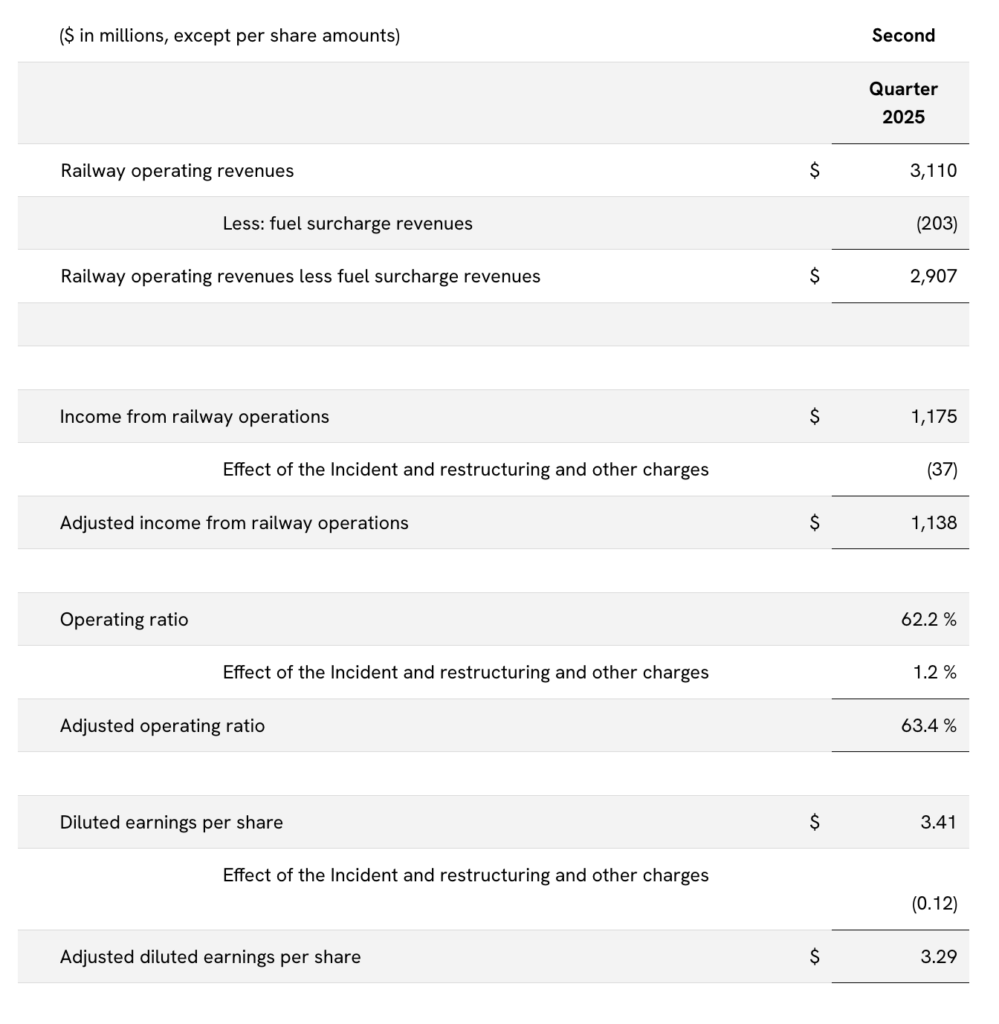Click "Adjusted income from railway operations" label
This screenshot has height=1024, width=999.
tap(234, 523)
